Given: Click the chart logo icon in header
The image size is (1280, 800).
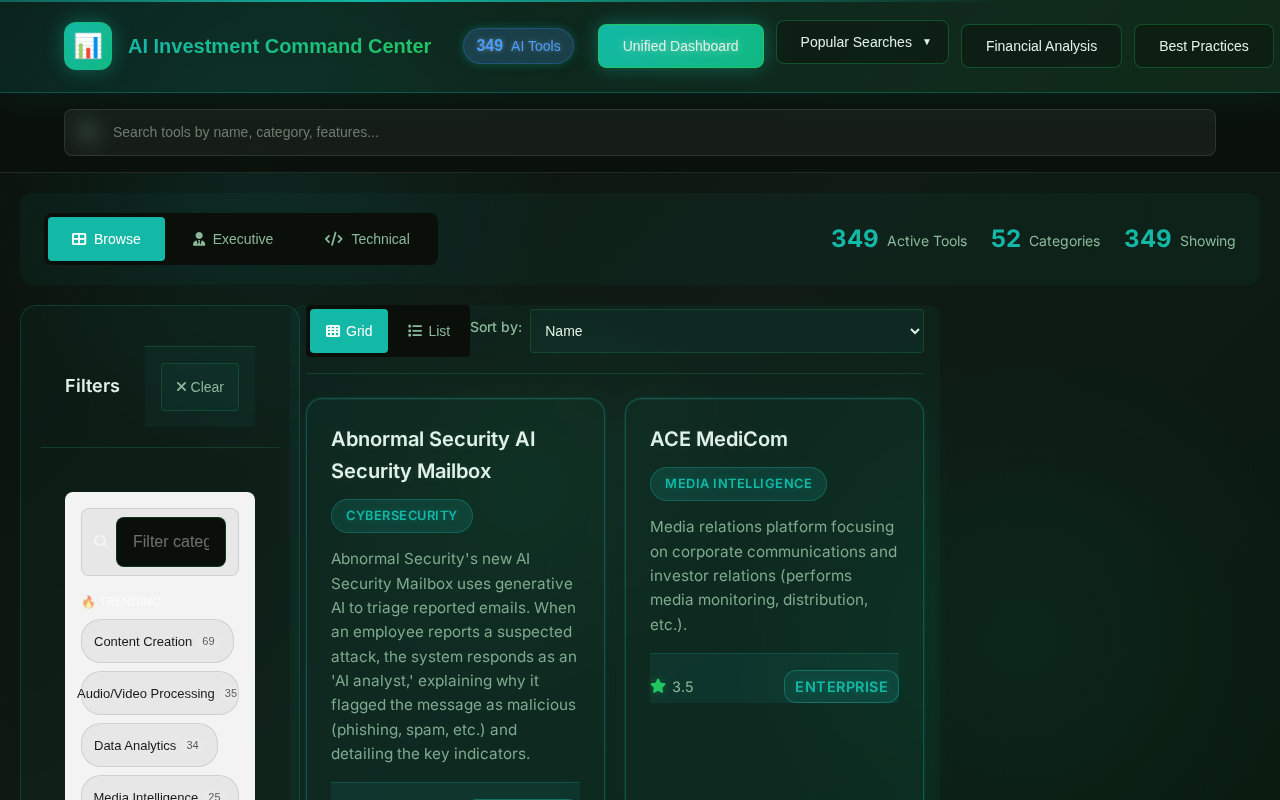Looking at the screenshot, I should click(x=88, y=46).
